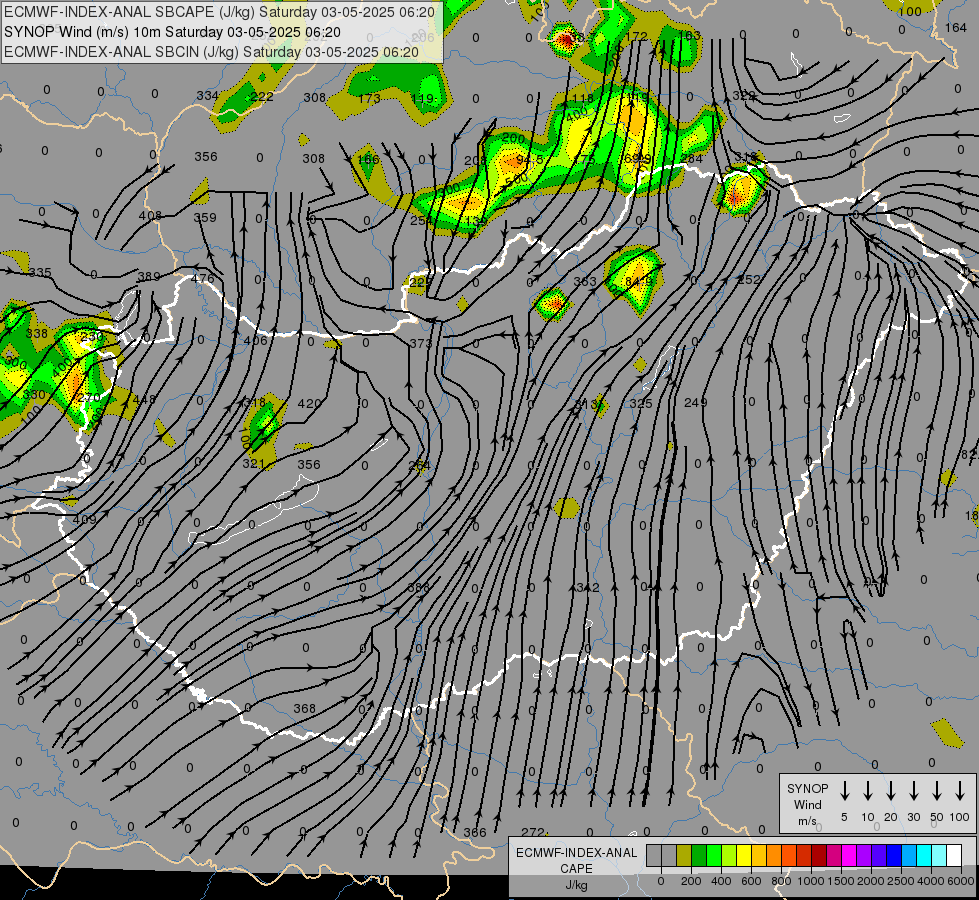The image size is (979, 900).
Task: Click the 20 m/s wind arrow symbol
Action: pyautogui.click(x=890, y=791)
